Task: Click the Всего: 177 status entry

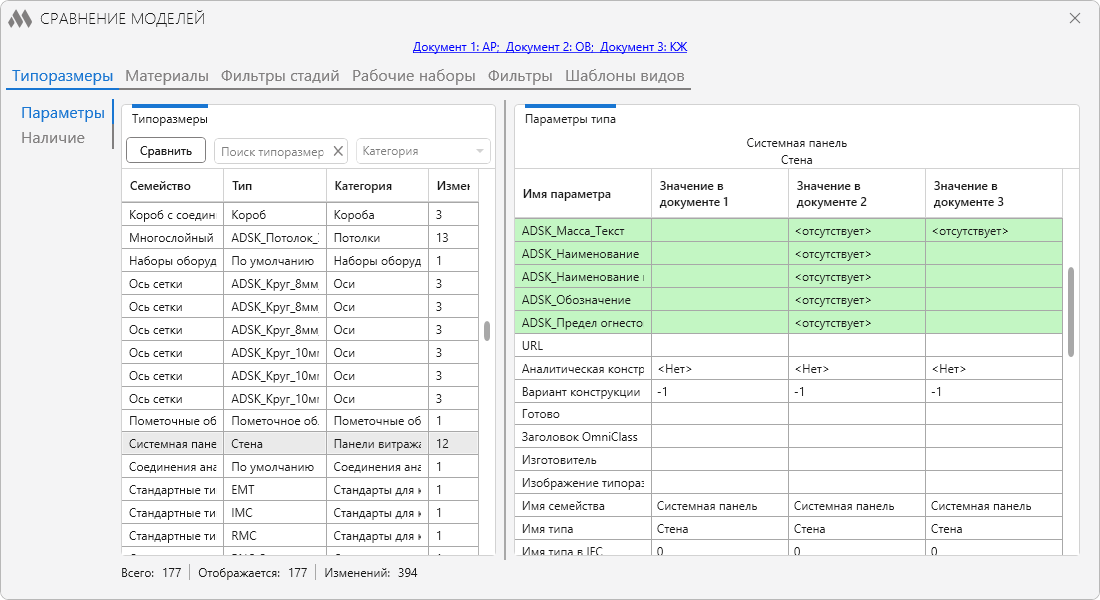Action: tap(151, 573)
